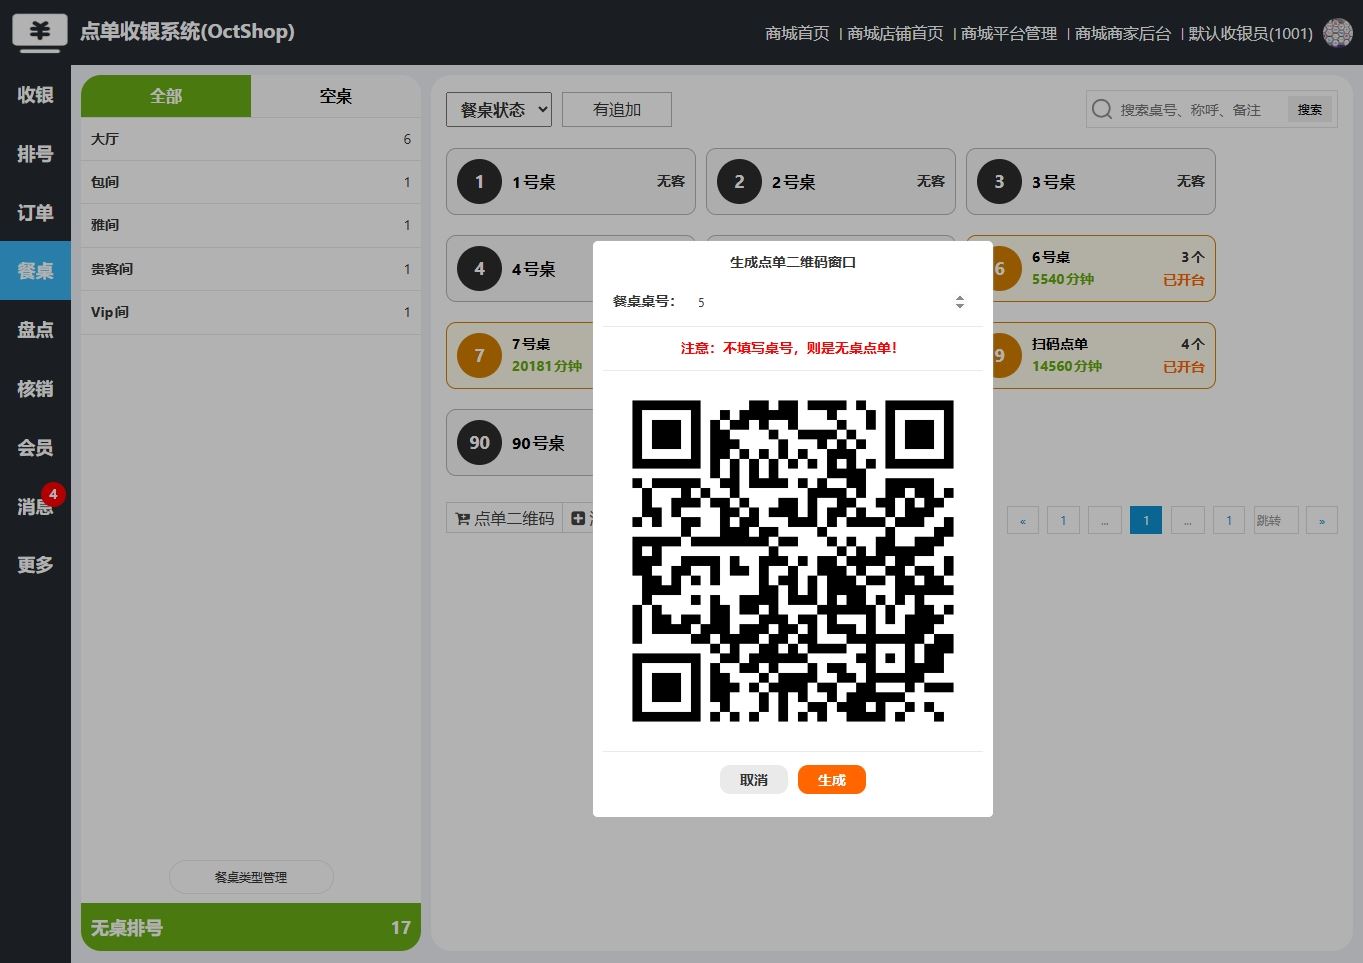The height and width of the screenshot is (963, 1363).
Task: Select 餐桌 in the sidebar
Action: (35, 271)
